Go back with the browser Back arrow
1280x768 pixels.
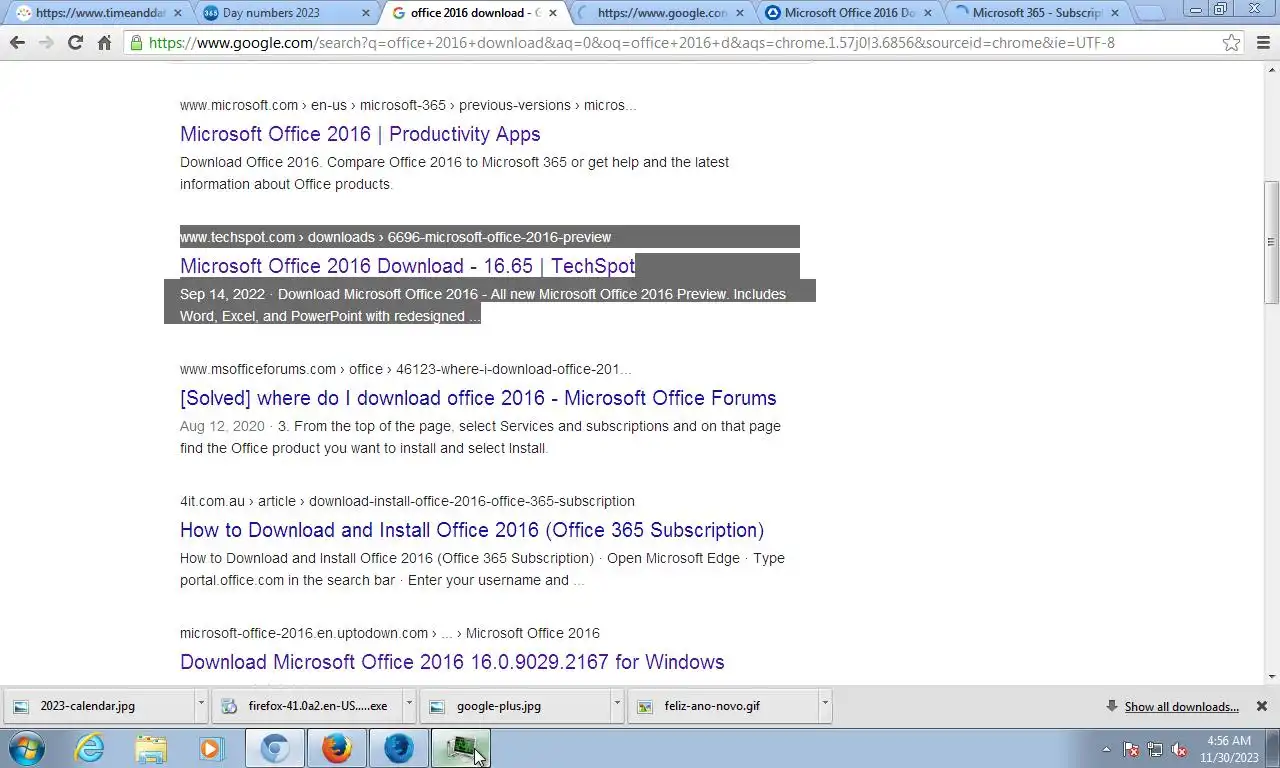click(17, 43)
